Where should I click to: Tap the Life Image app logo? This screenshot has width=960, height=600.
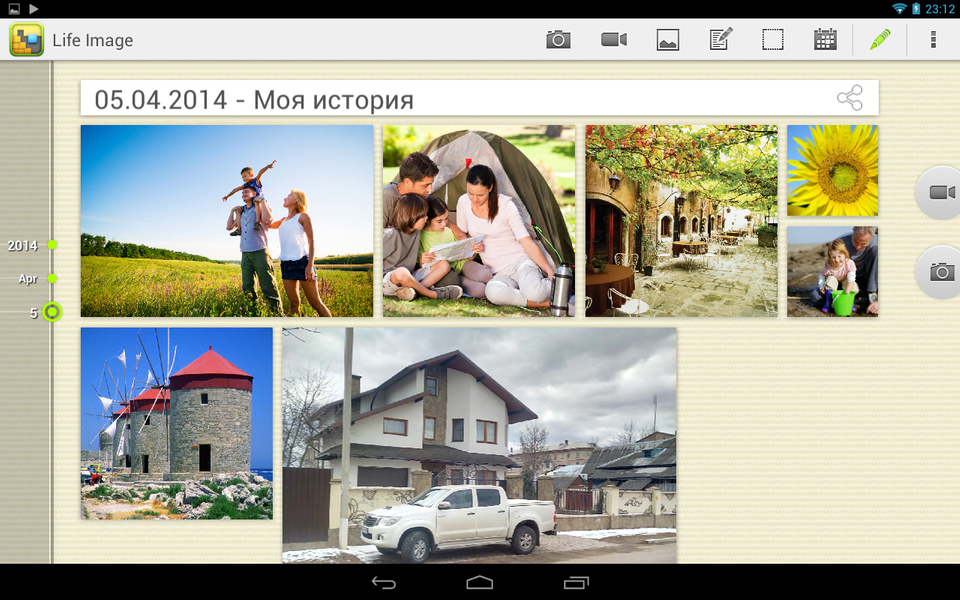click(26, 40)
